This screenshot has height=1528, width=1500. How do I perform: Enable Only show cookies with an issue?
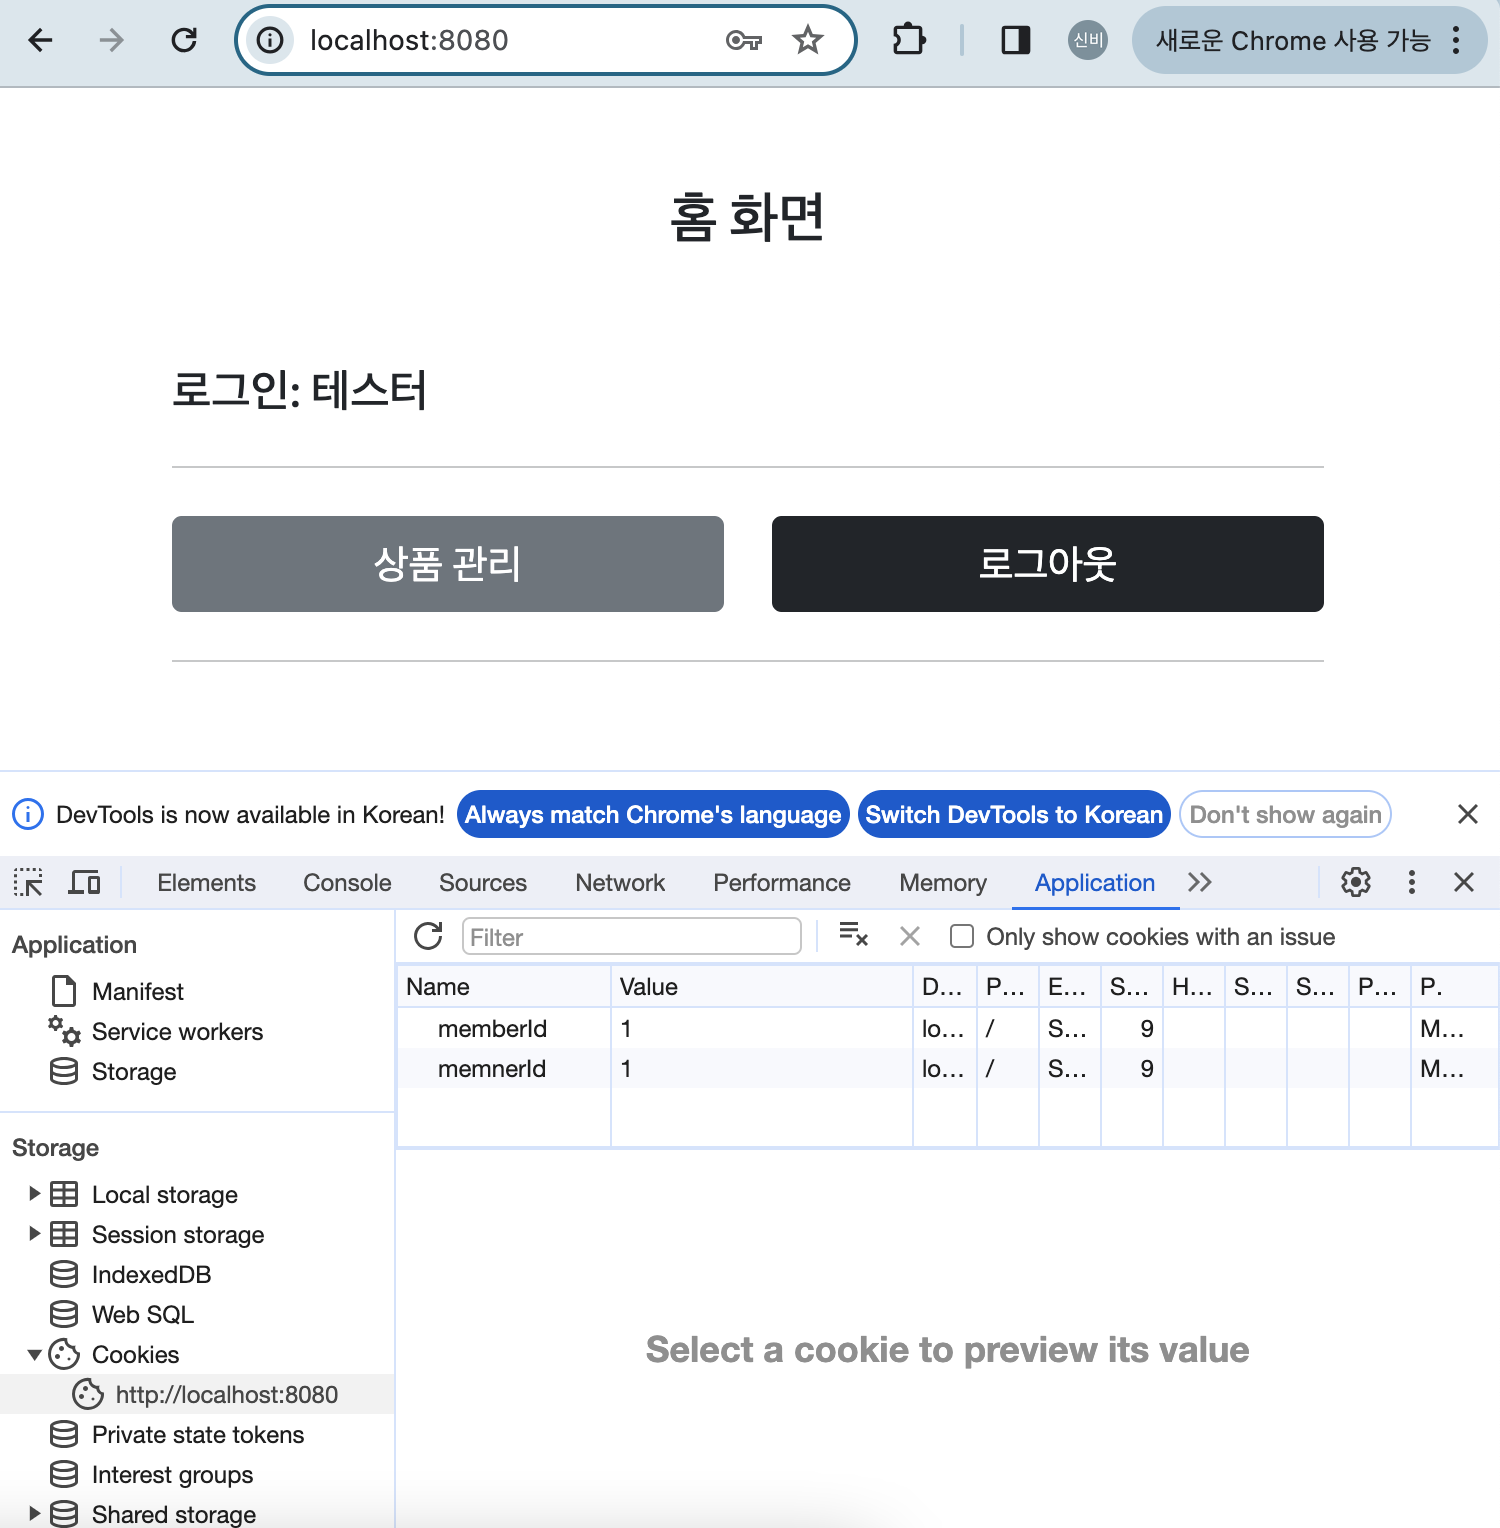click(962, 936)
